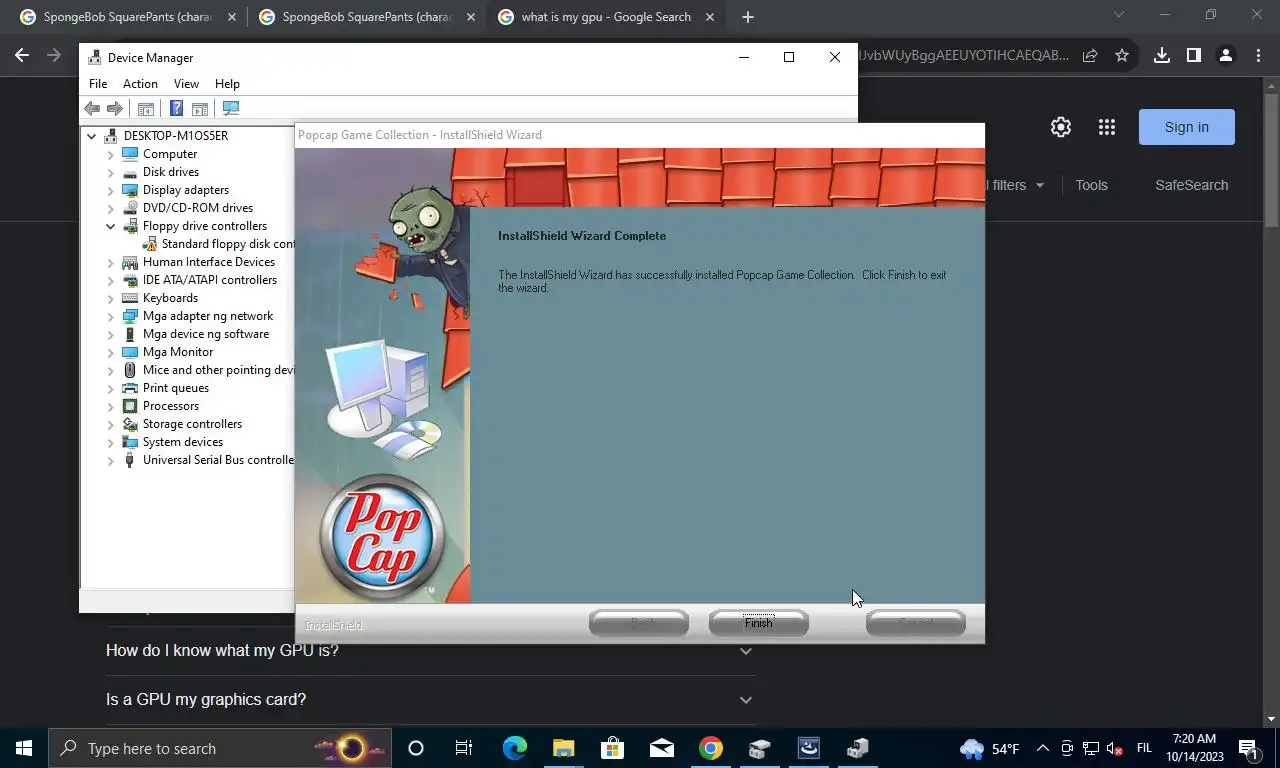The width and height of the screenshot is (1280, 768).
Task: Select Mga Monitor tree item
Action: click(x=177, y=352)
